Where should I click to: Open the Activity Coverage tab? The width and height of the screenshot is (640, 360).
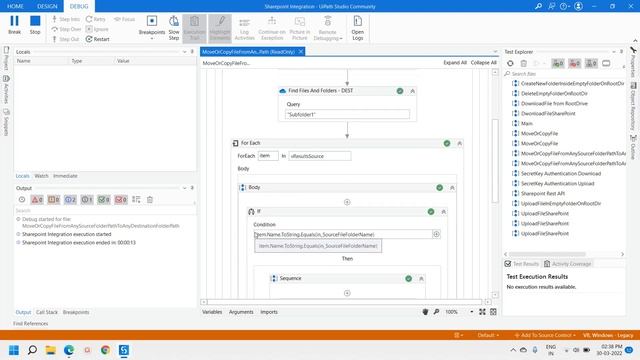tap(568, 264)
